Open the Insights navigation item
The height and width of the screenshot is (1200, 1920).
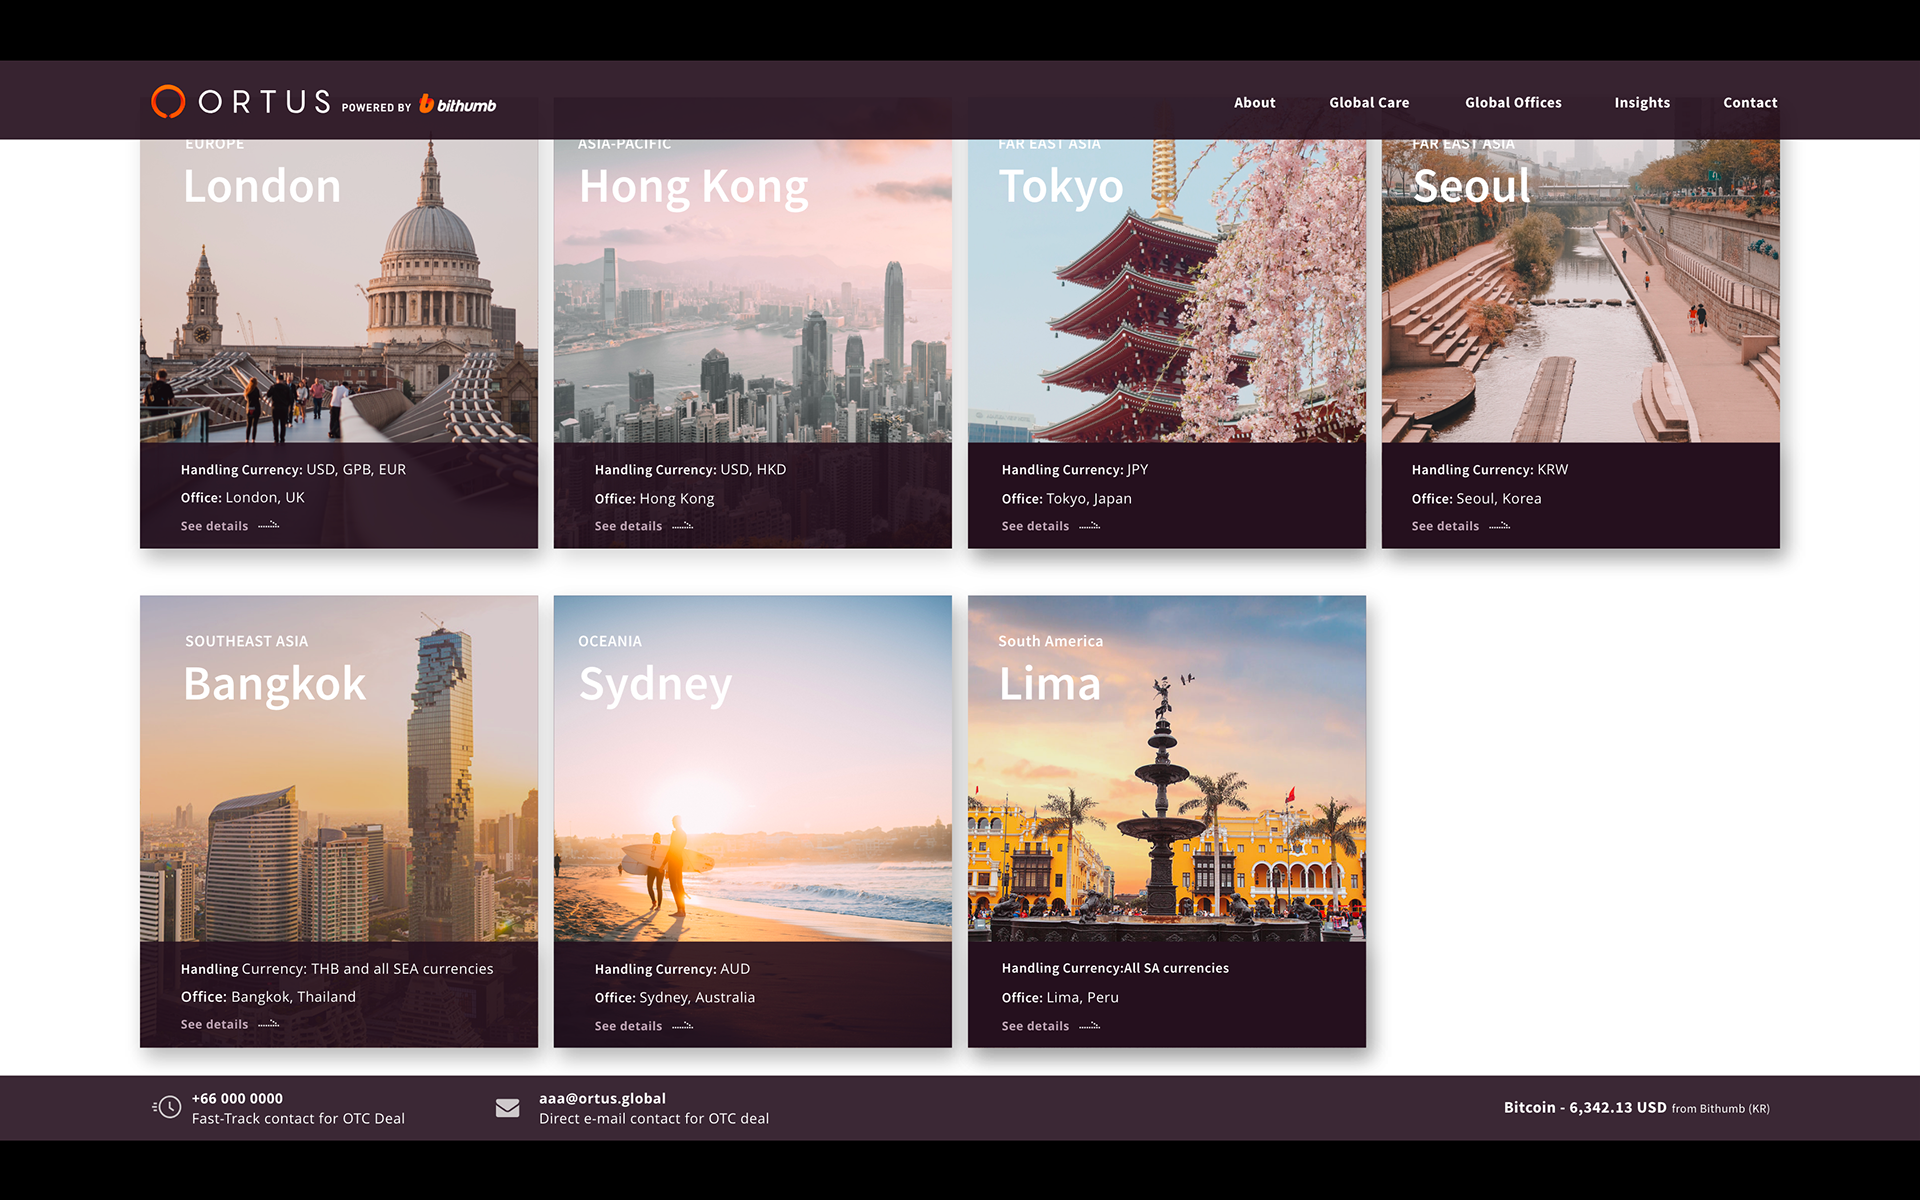point(1642,102)
